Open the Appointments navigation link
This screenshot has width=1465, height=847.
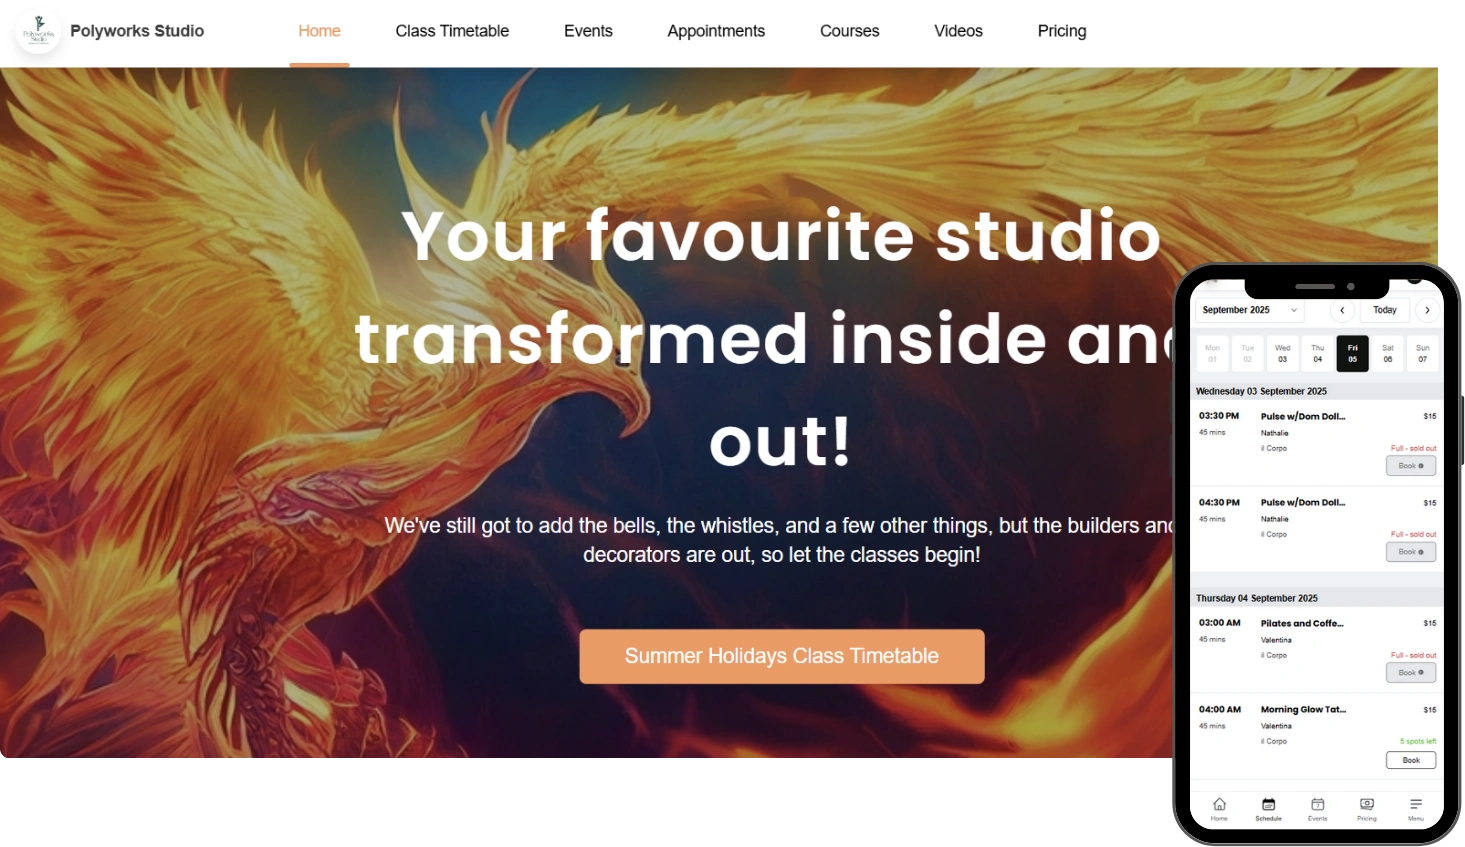[x=716, y=31]
